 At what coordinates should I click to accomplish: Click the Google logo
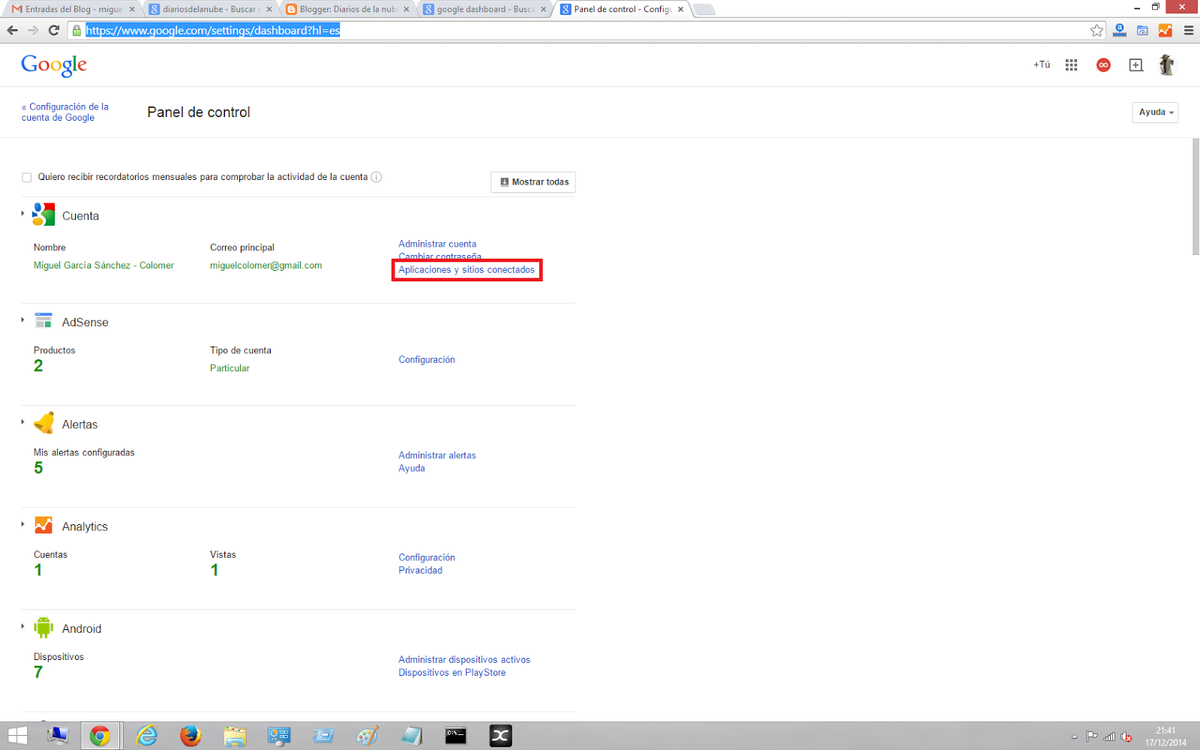pyautogui.click(x=54, y=65)
